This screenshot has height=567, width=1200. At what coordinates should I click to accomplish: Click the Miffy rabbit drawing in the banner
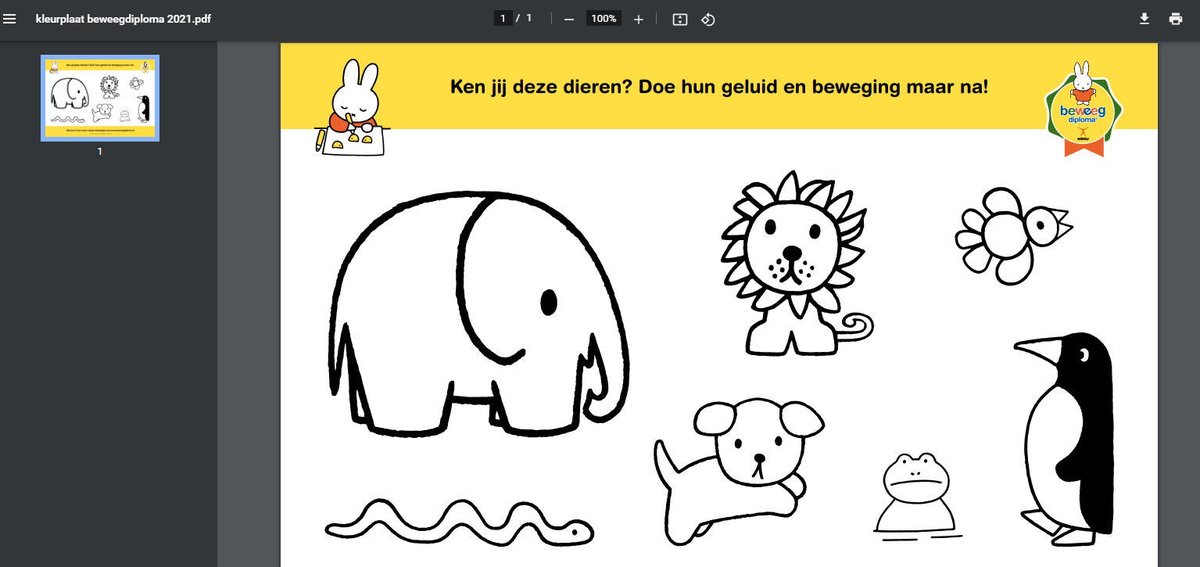click(351, 108)
